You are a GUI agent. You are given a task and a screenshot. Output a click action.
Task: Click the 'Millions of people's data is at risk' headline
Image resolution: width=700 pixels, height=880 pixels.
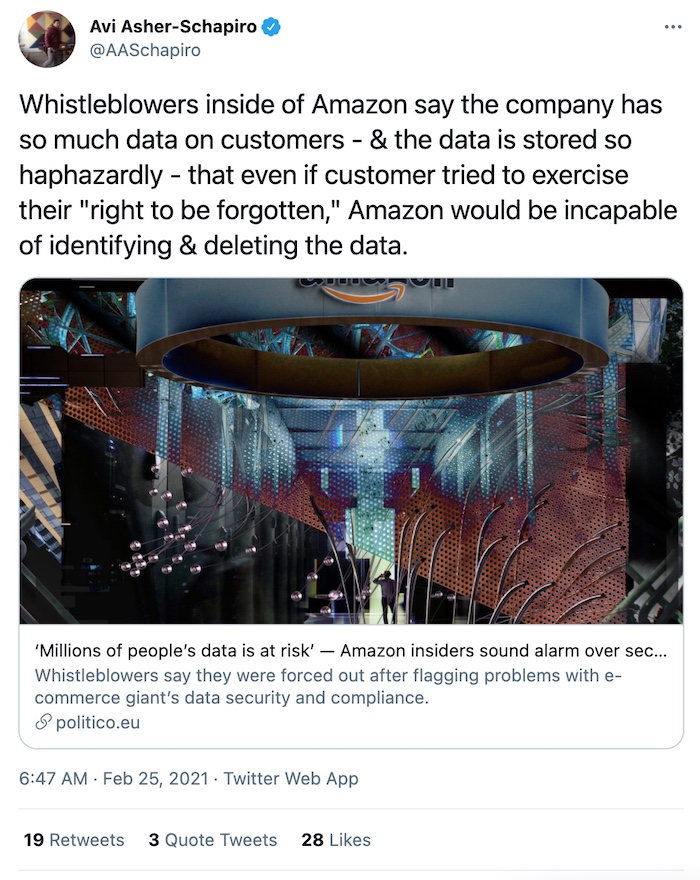[351, 650]
